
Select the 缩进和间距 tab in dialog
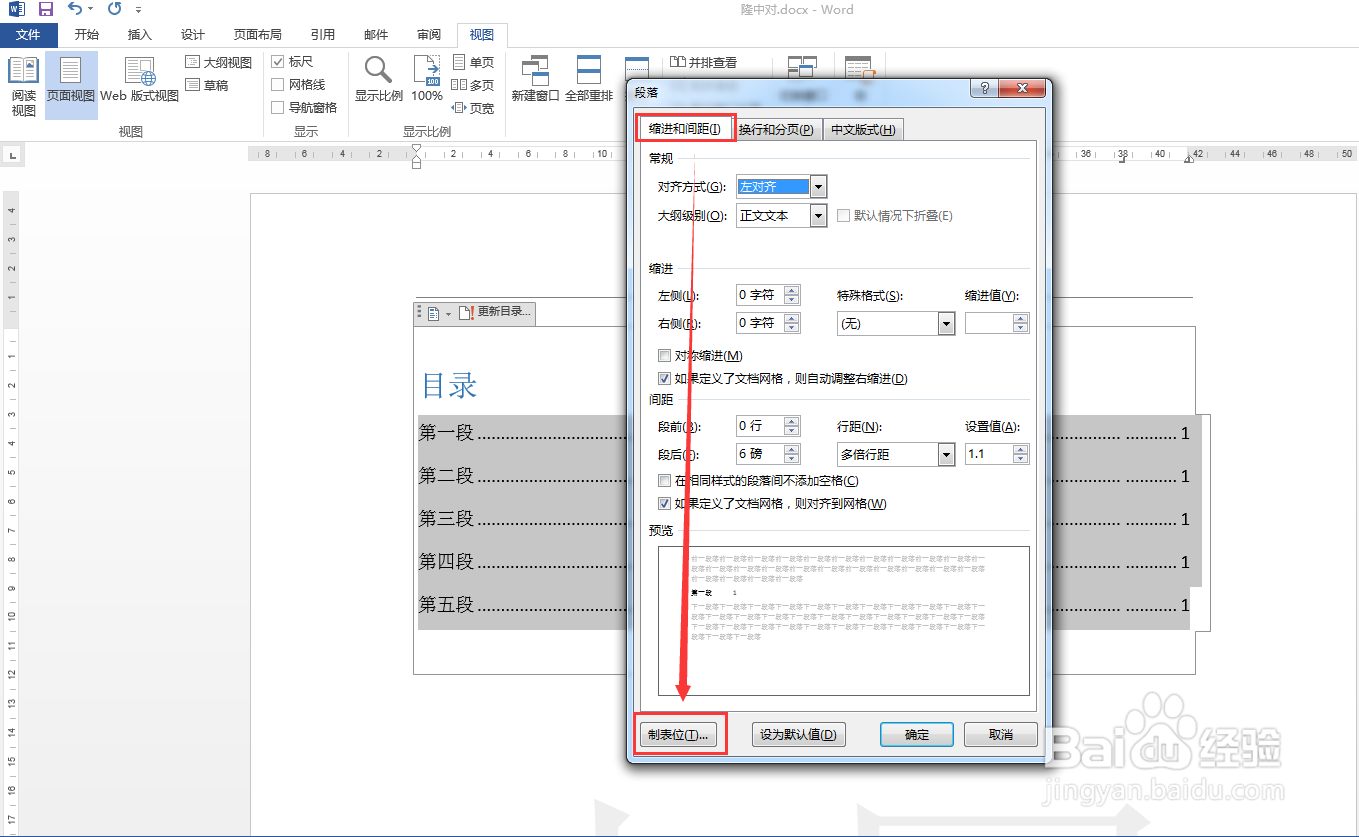[x=685, y=129]
